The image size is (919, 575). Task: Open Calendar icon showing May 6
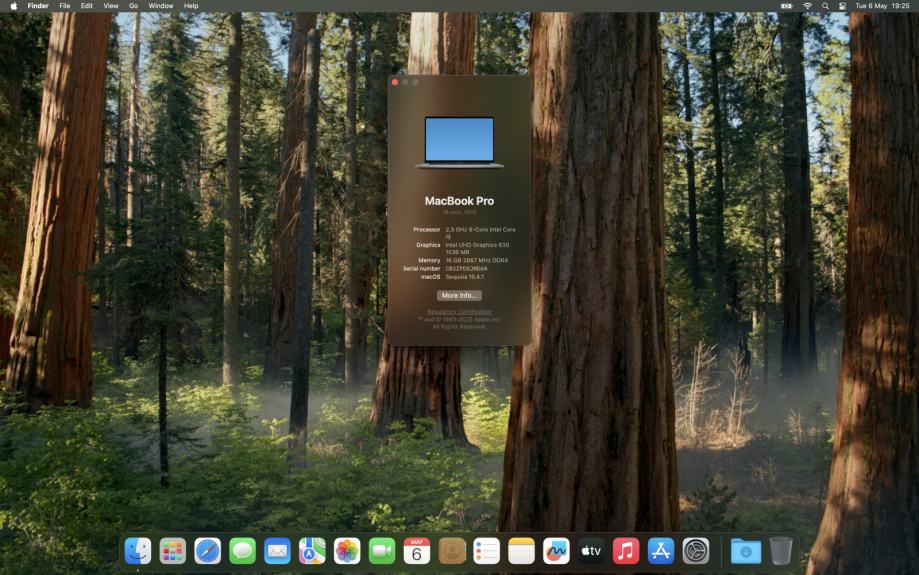[x=417, y=551]
